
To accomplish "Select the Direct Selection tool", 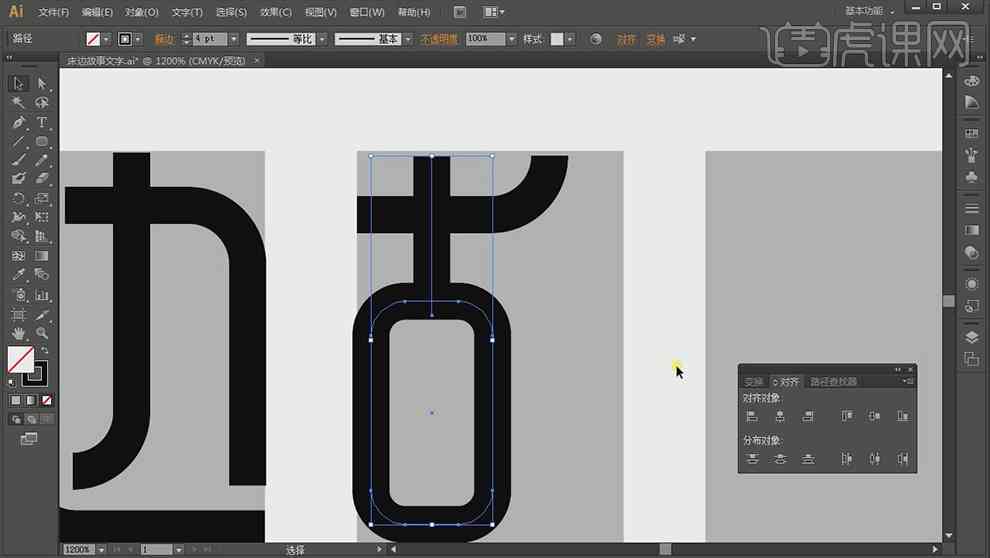I will [x=42, y=83].
